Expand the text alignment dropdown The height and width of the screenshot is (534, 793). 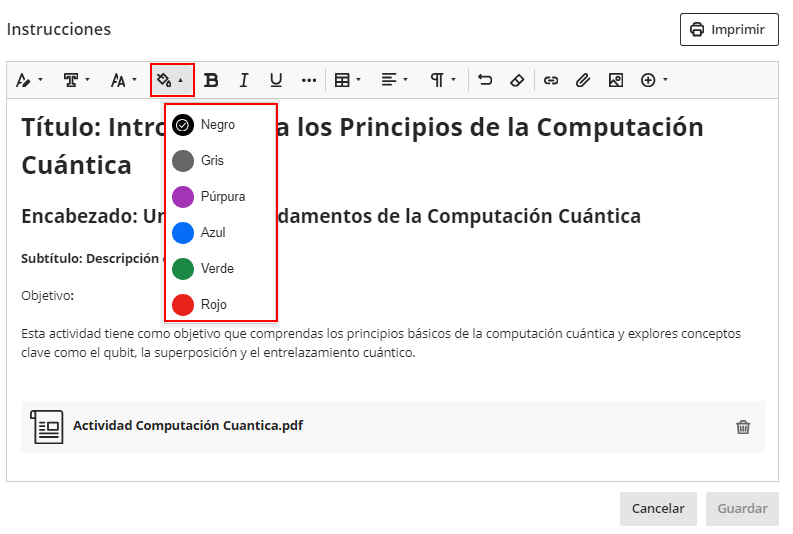[394, 80]
